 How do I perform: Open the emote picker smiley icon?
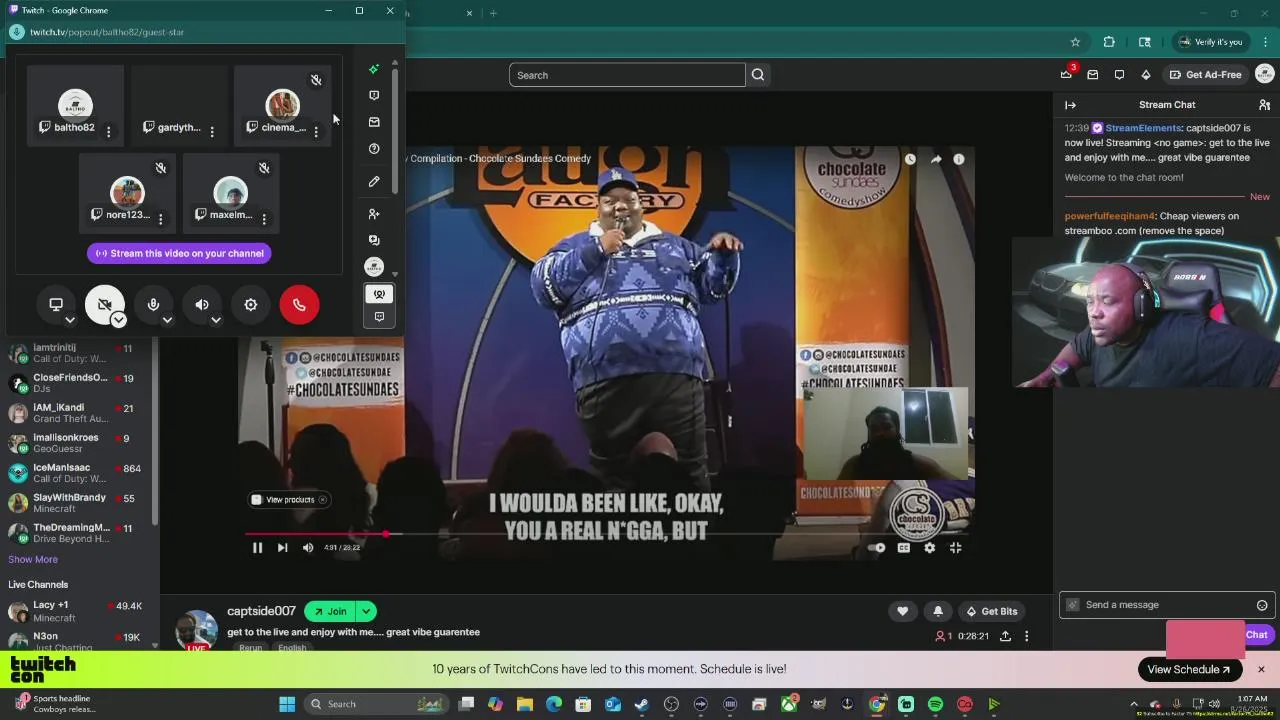click(x=1262, y=605)
